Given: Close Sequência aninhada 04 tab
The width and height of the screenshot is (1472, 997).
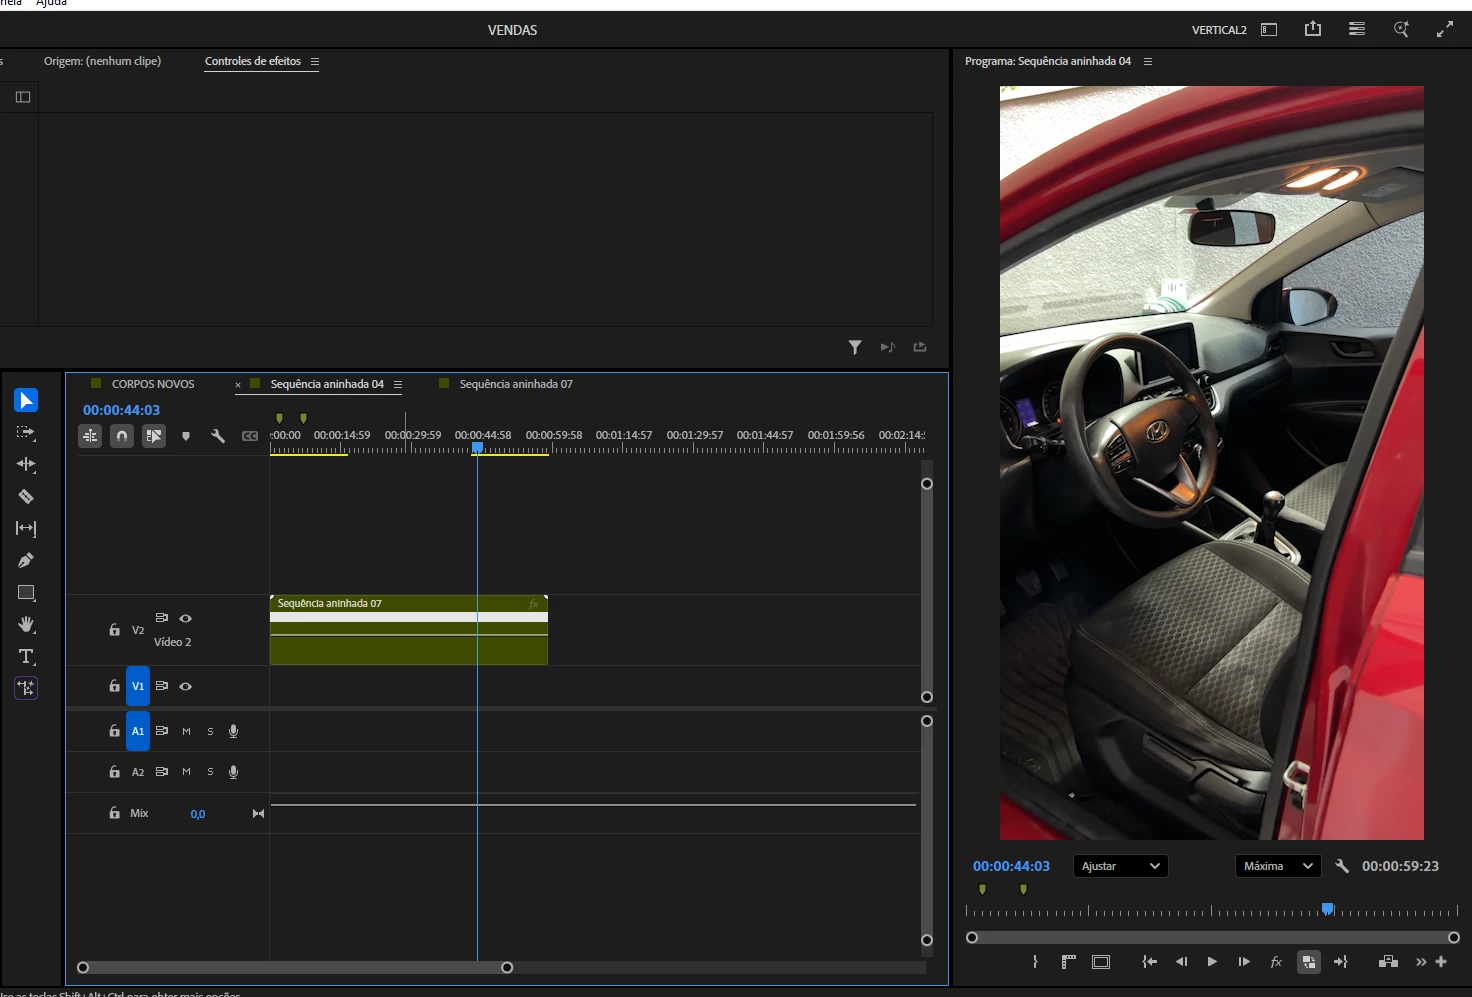Looking at the screenshot, I should 238,385.
